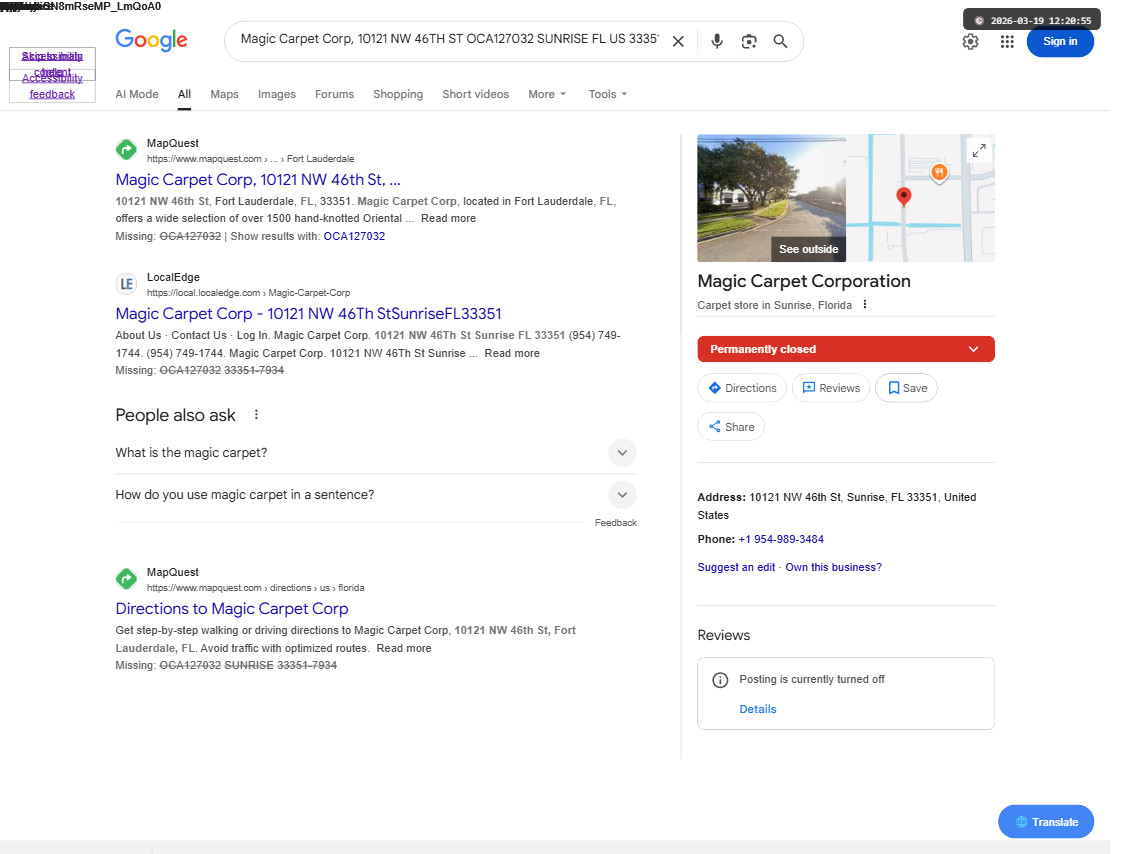Viewport: 1124px width, 854px height.
Task: Expand 'How do you use magic carpet in a sentence?'
Action: click(x=376, y=495)
